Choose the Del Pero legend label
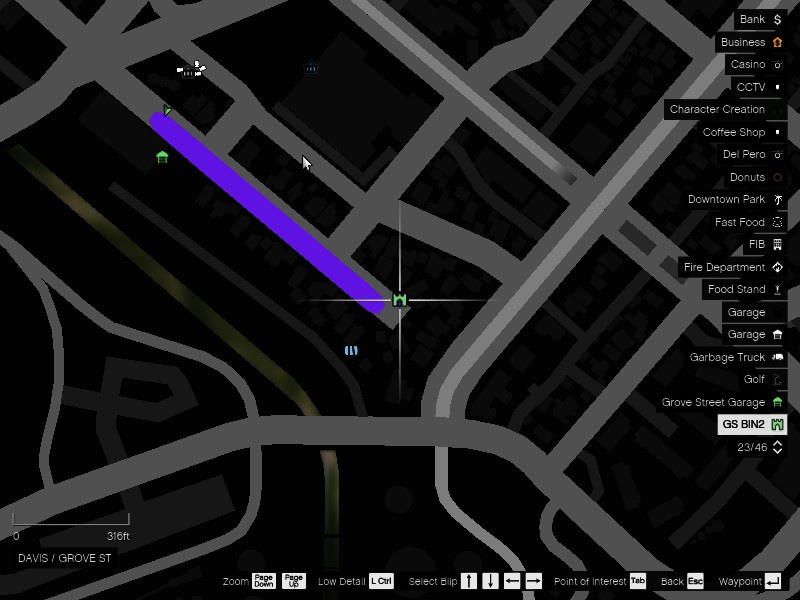Image resolution: width=800 pixels, height=600 pixels. pyautogui.click(x=744, y=155)
